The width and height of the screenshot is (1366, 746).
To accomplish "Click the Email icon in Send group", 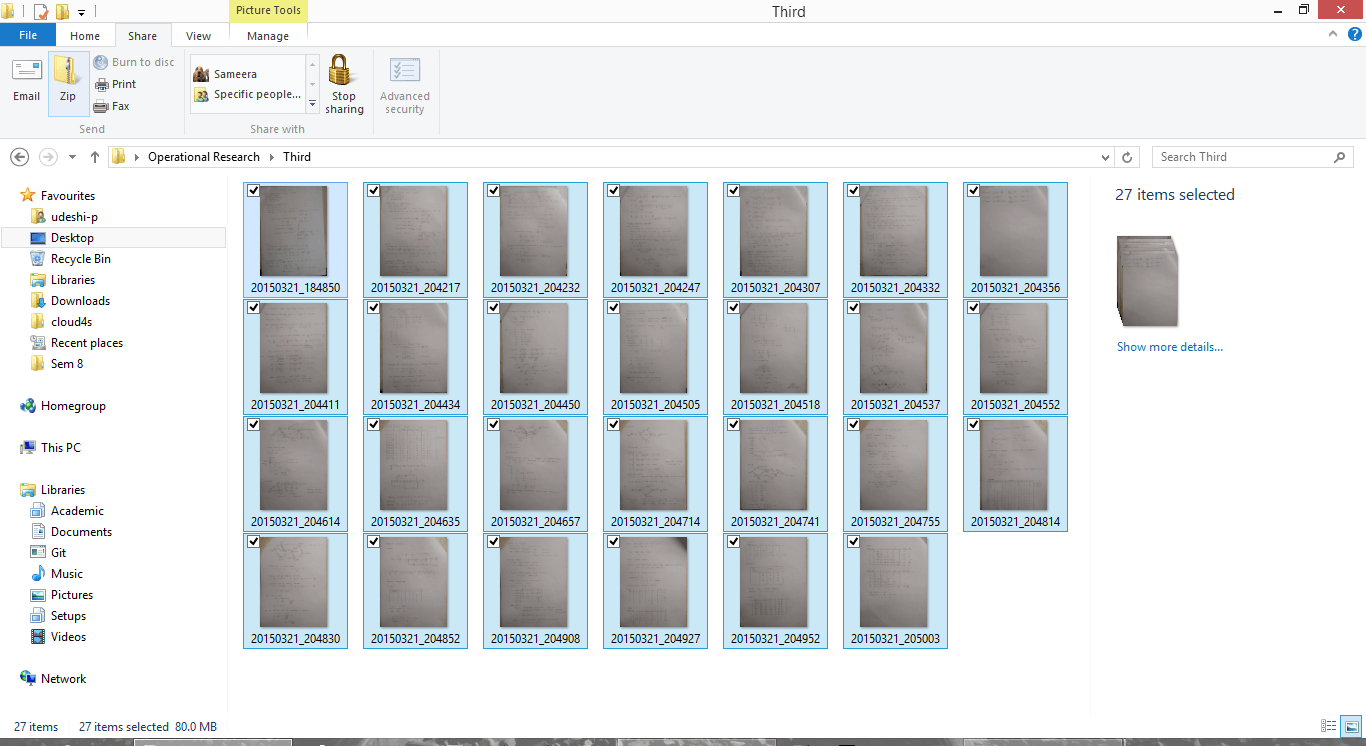I will [x=27, y=72].
